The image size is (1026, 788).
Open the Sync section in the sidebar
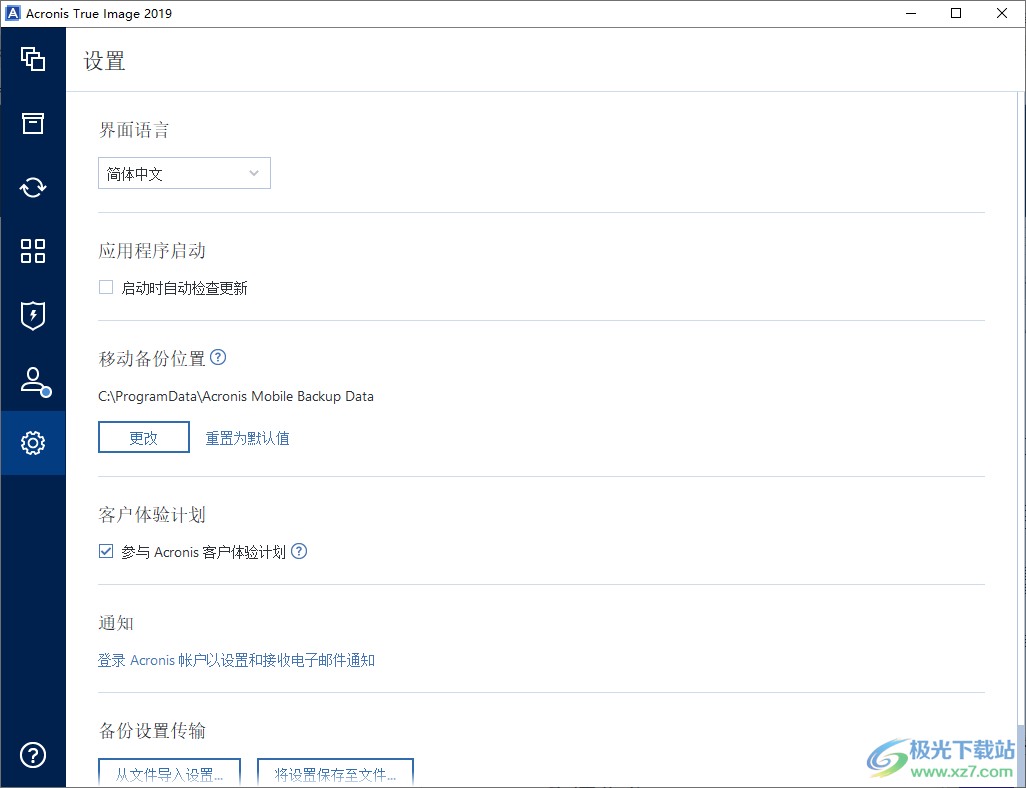point(33,187)
